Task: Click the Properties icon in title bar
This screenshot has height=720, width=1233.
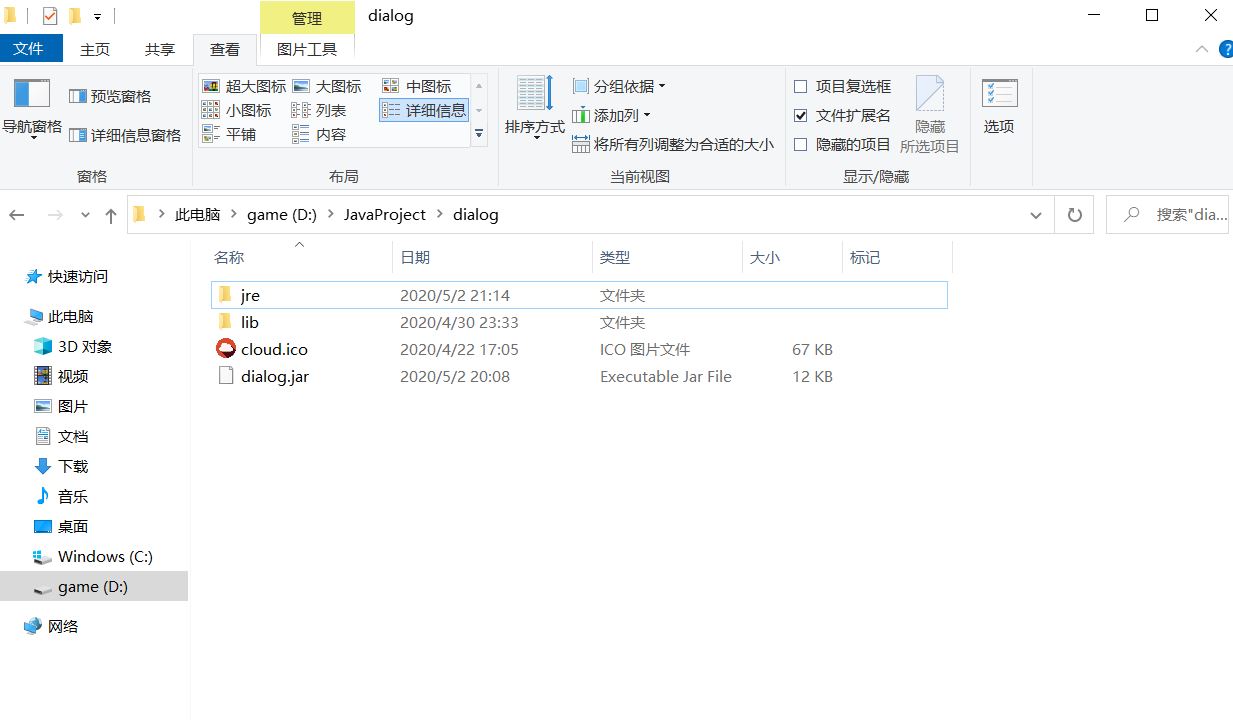Action: point(50,16)
